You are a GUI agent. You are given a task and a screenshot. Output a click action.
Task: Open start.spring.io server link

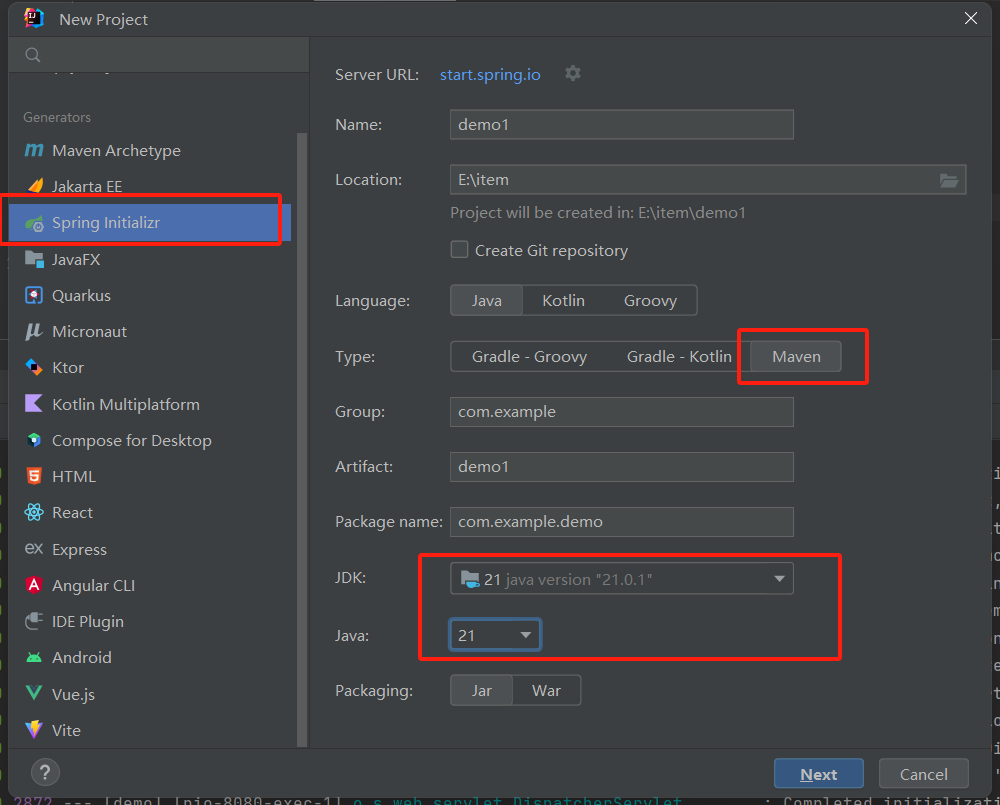[490, 75]
